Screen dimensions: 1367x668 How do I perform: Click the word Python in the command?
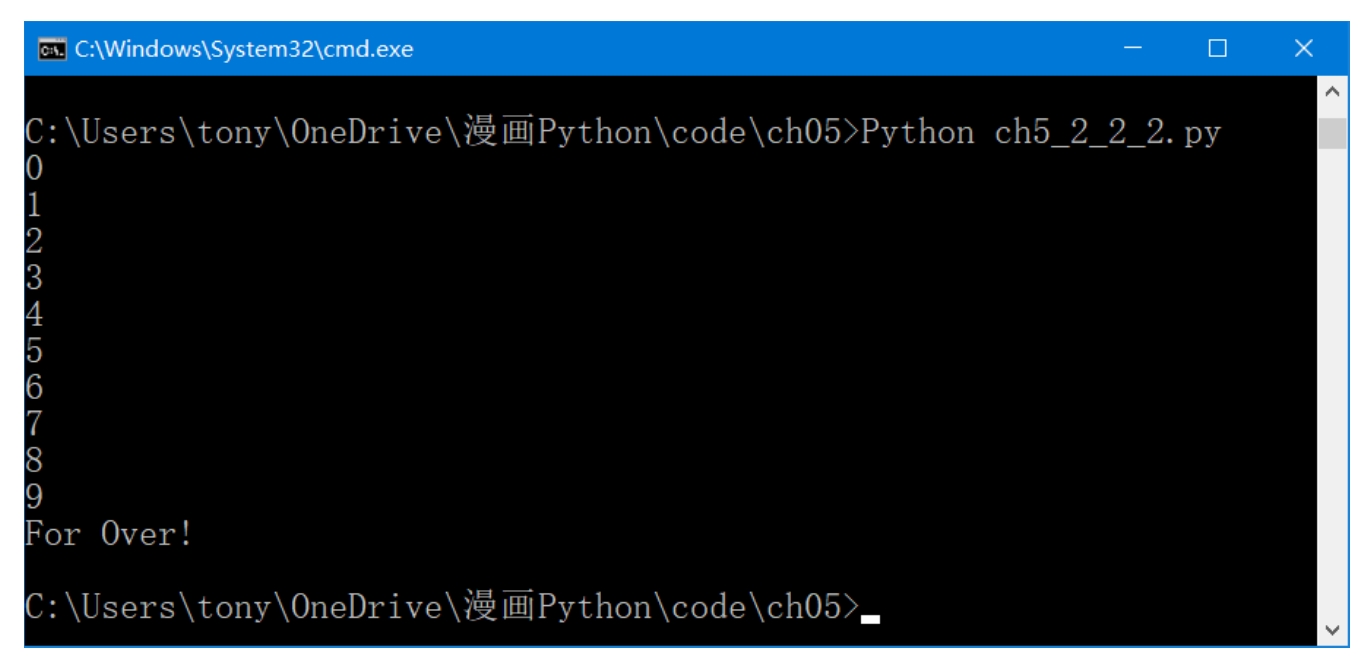pyautogui.click(x=917, y=133)
